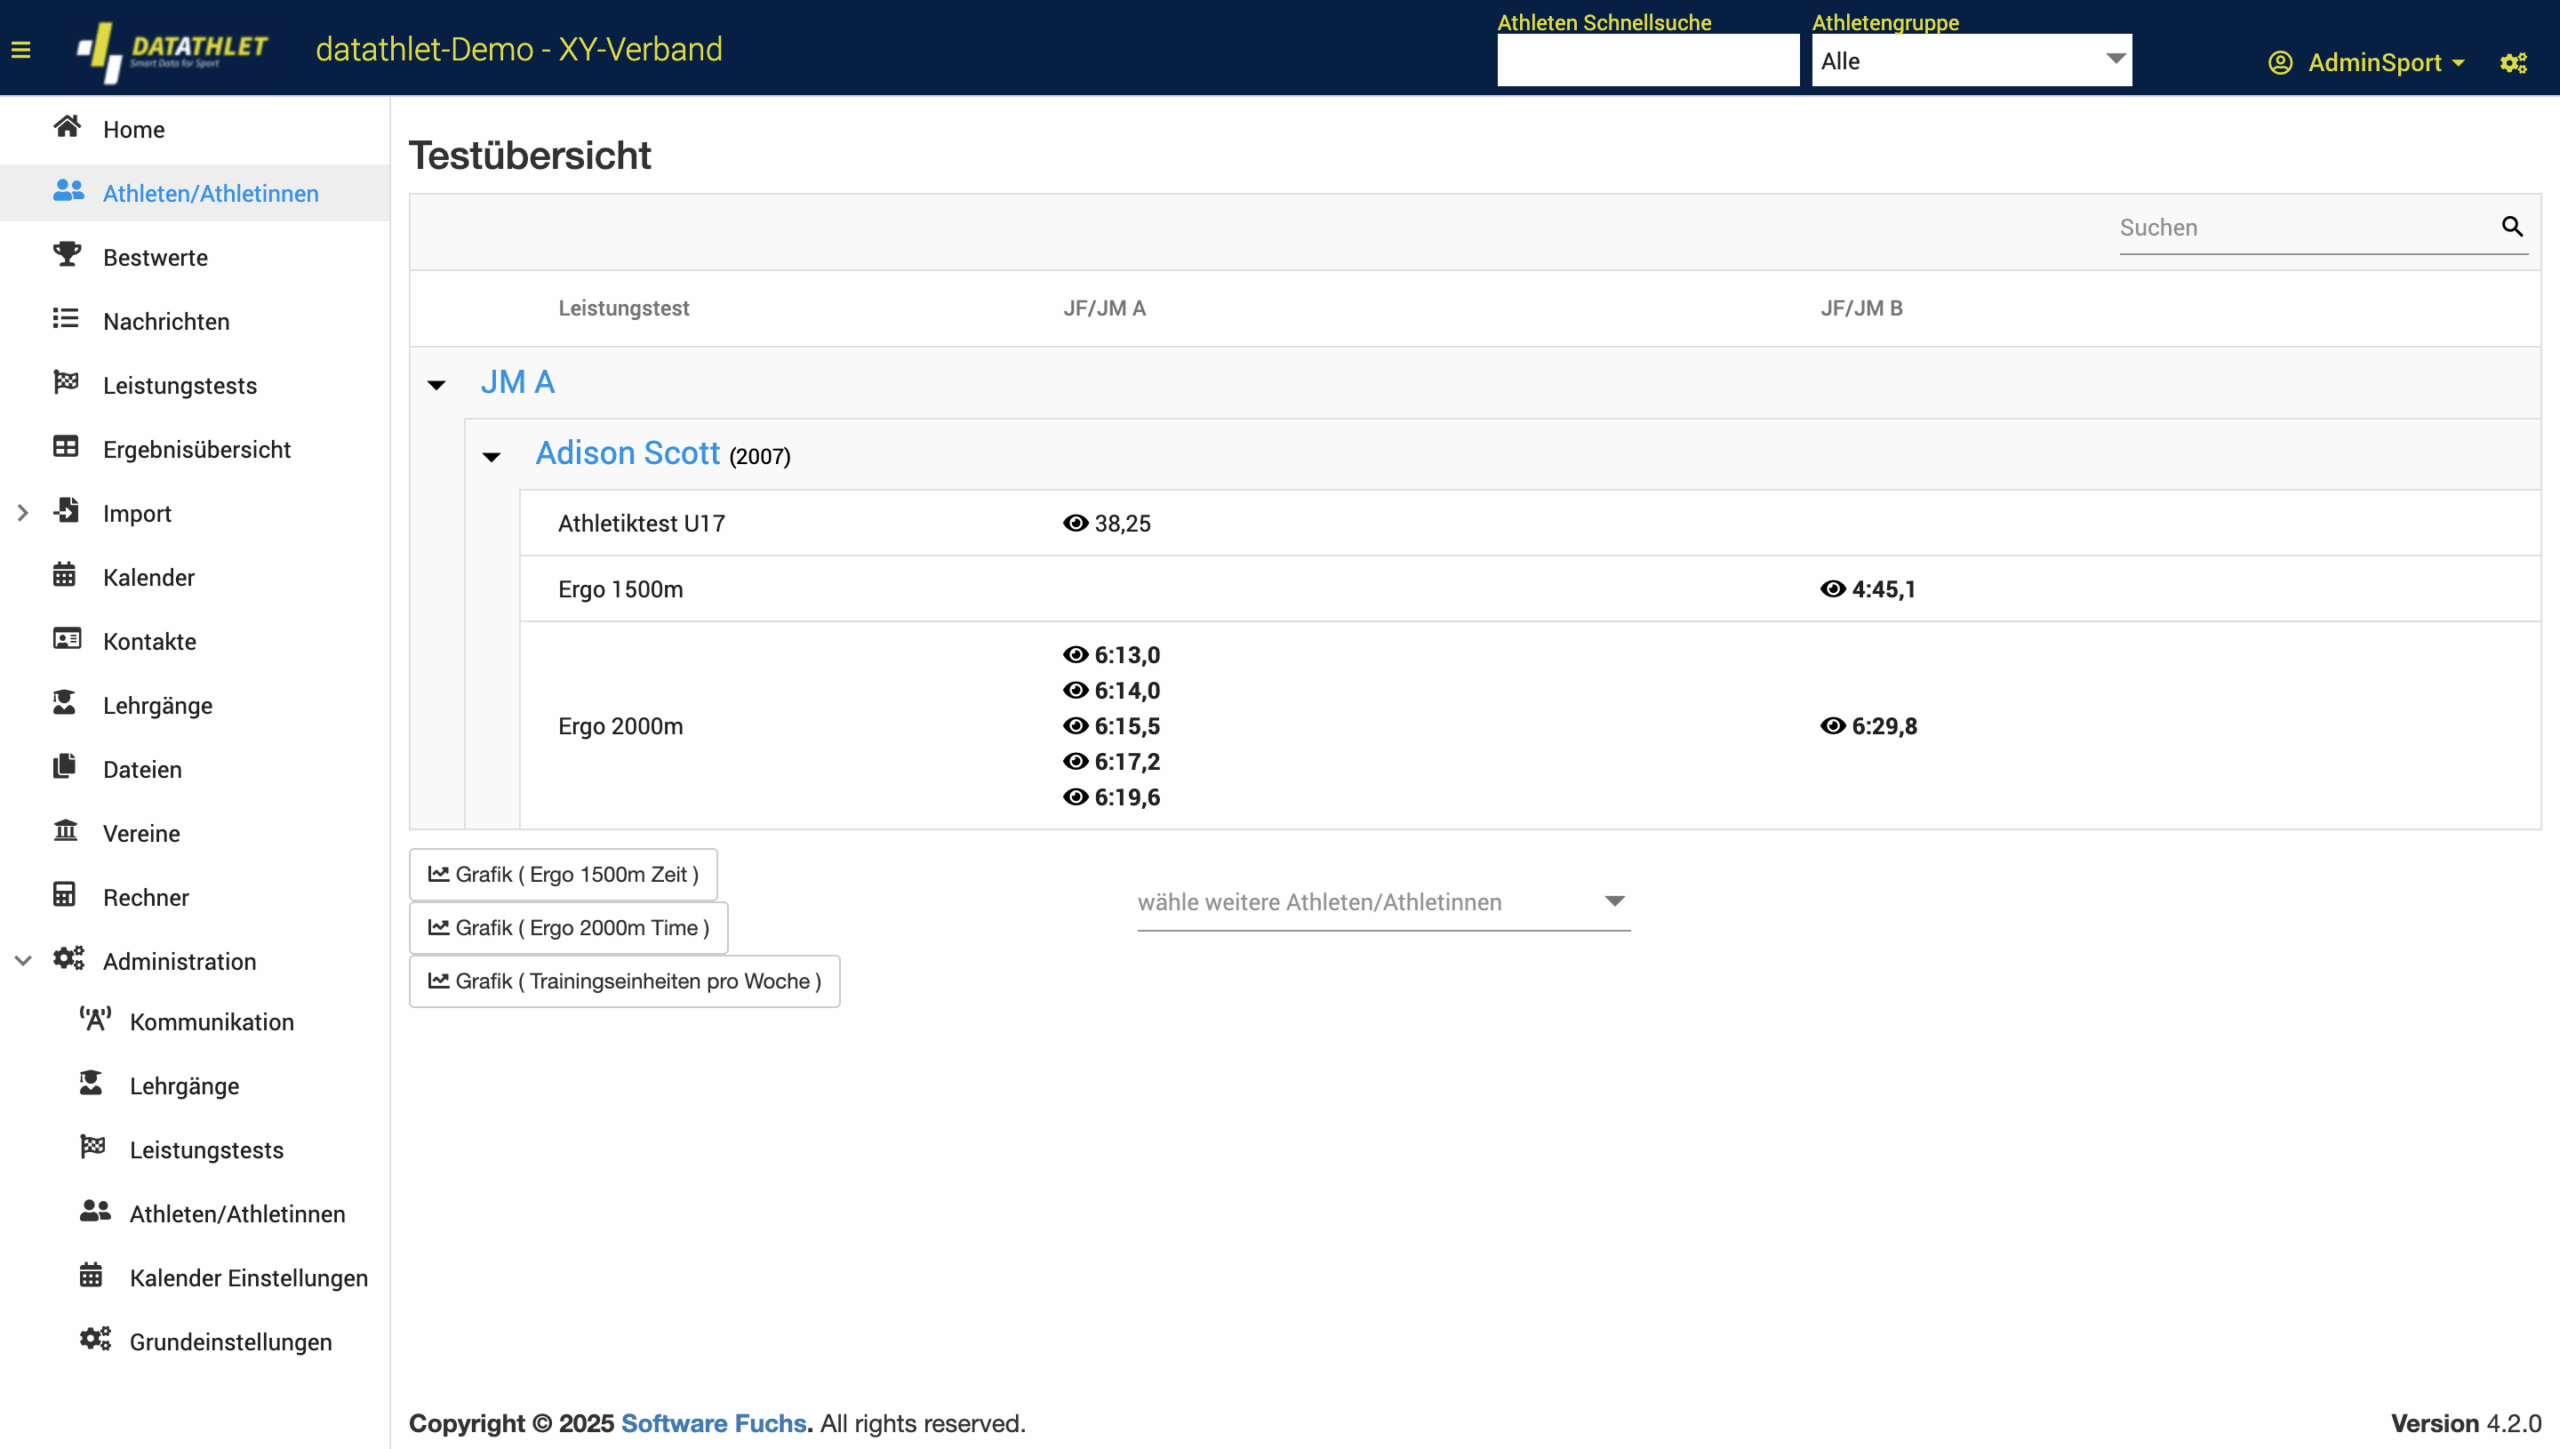This screenshot has height=1449, width=2560.
Task: Toggle eye icon next to 6:17,2
Action: (1075, 762)
